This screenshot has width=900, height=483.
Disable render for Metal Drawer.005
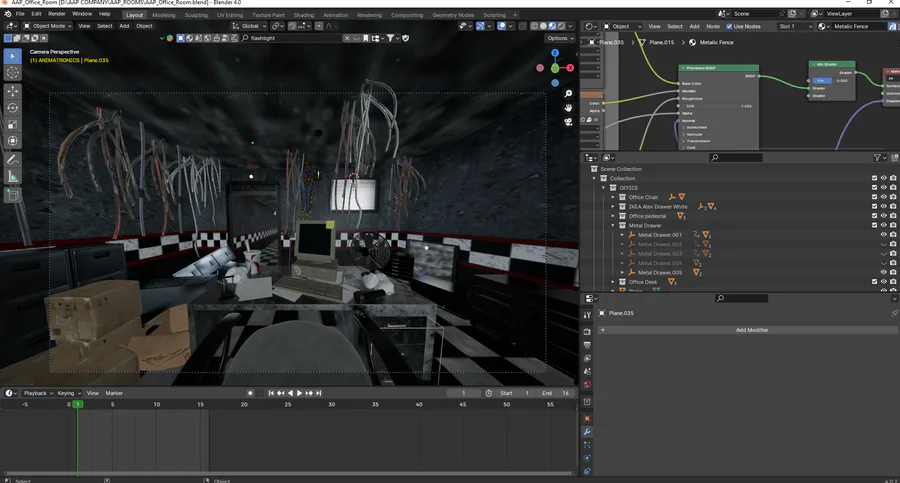click(x=893, y=272)
